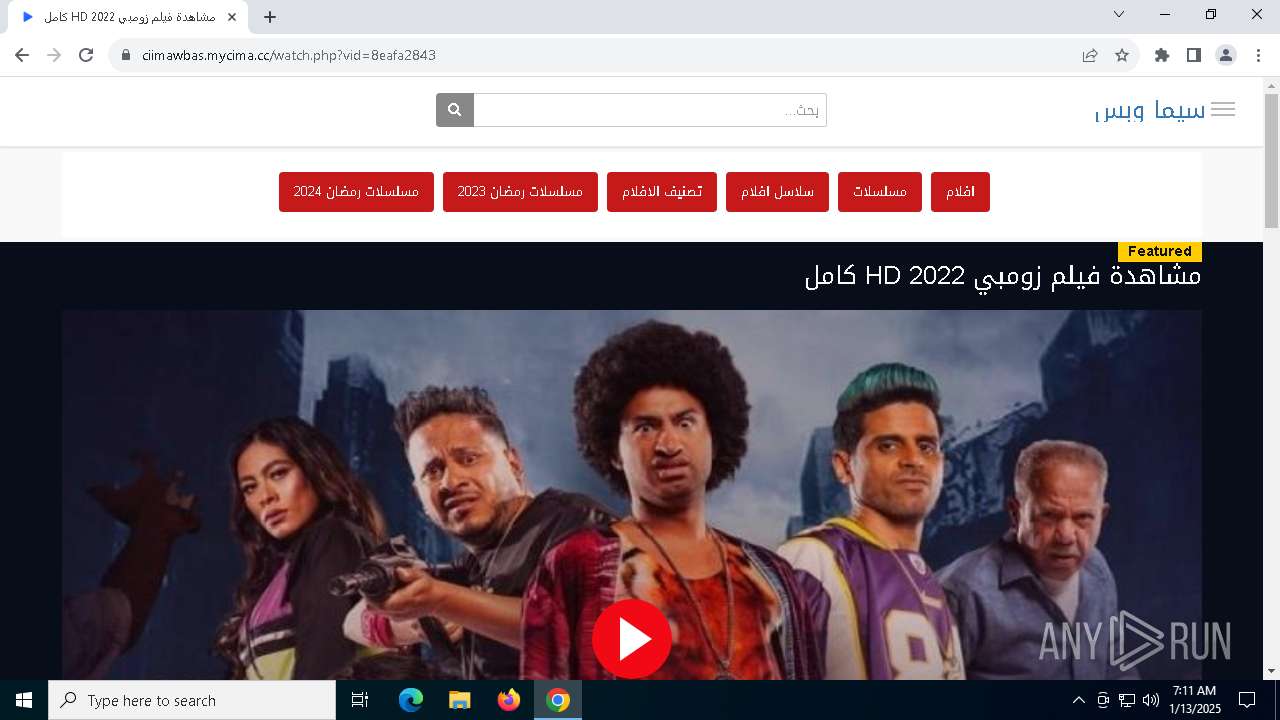Open the network tray icon
Image resolution: width=1280 pixels, height=720 pixels.
pyautogui.click(x=1127, y=700)
